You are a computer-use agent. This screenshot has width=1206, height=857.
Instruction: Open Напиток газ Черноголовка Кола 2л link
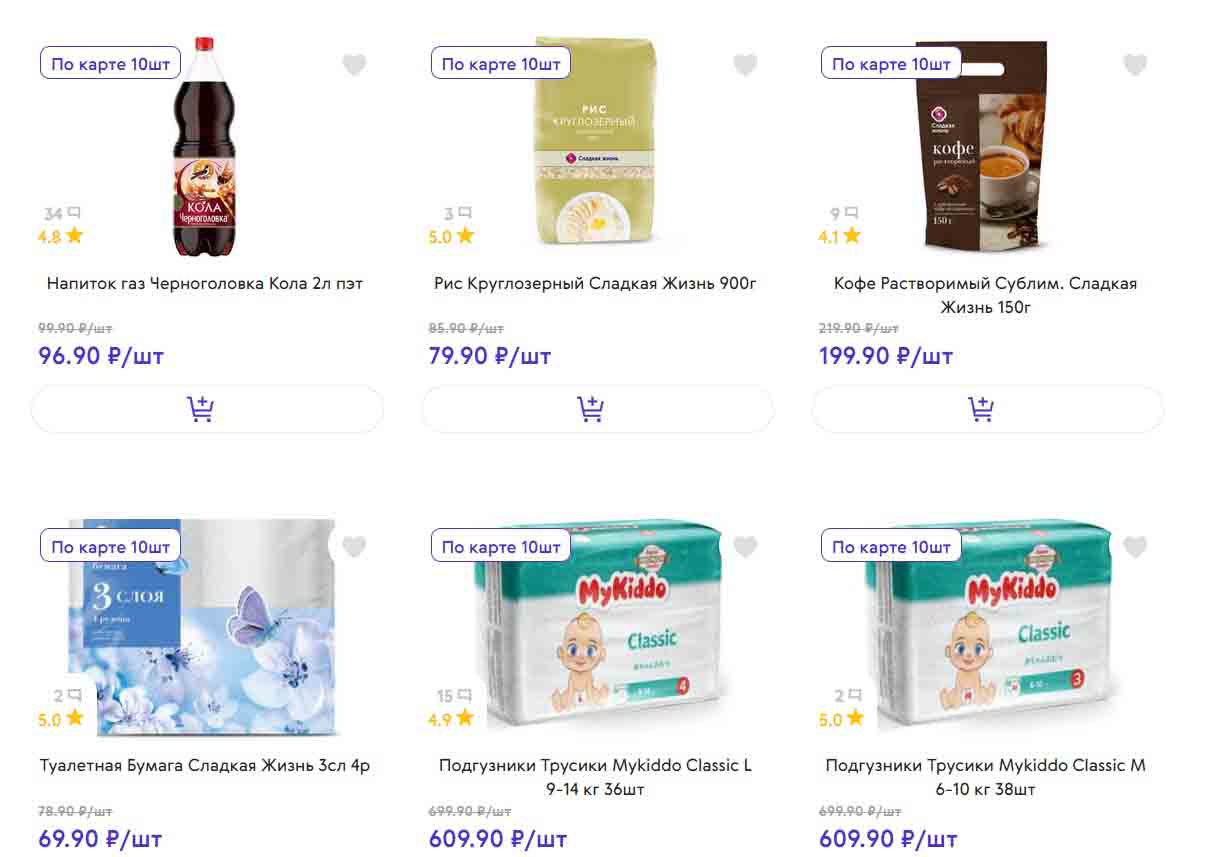[x=205, y=283]
